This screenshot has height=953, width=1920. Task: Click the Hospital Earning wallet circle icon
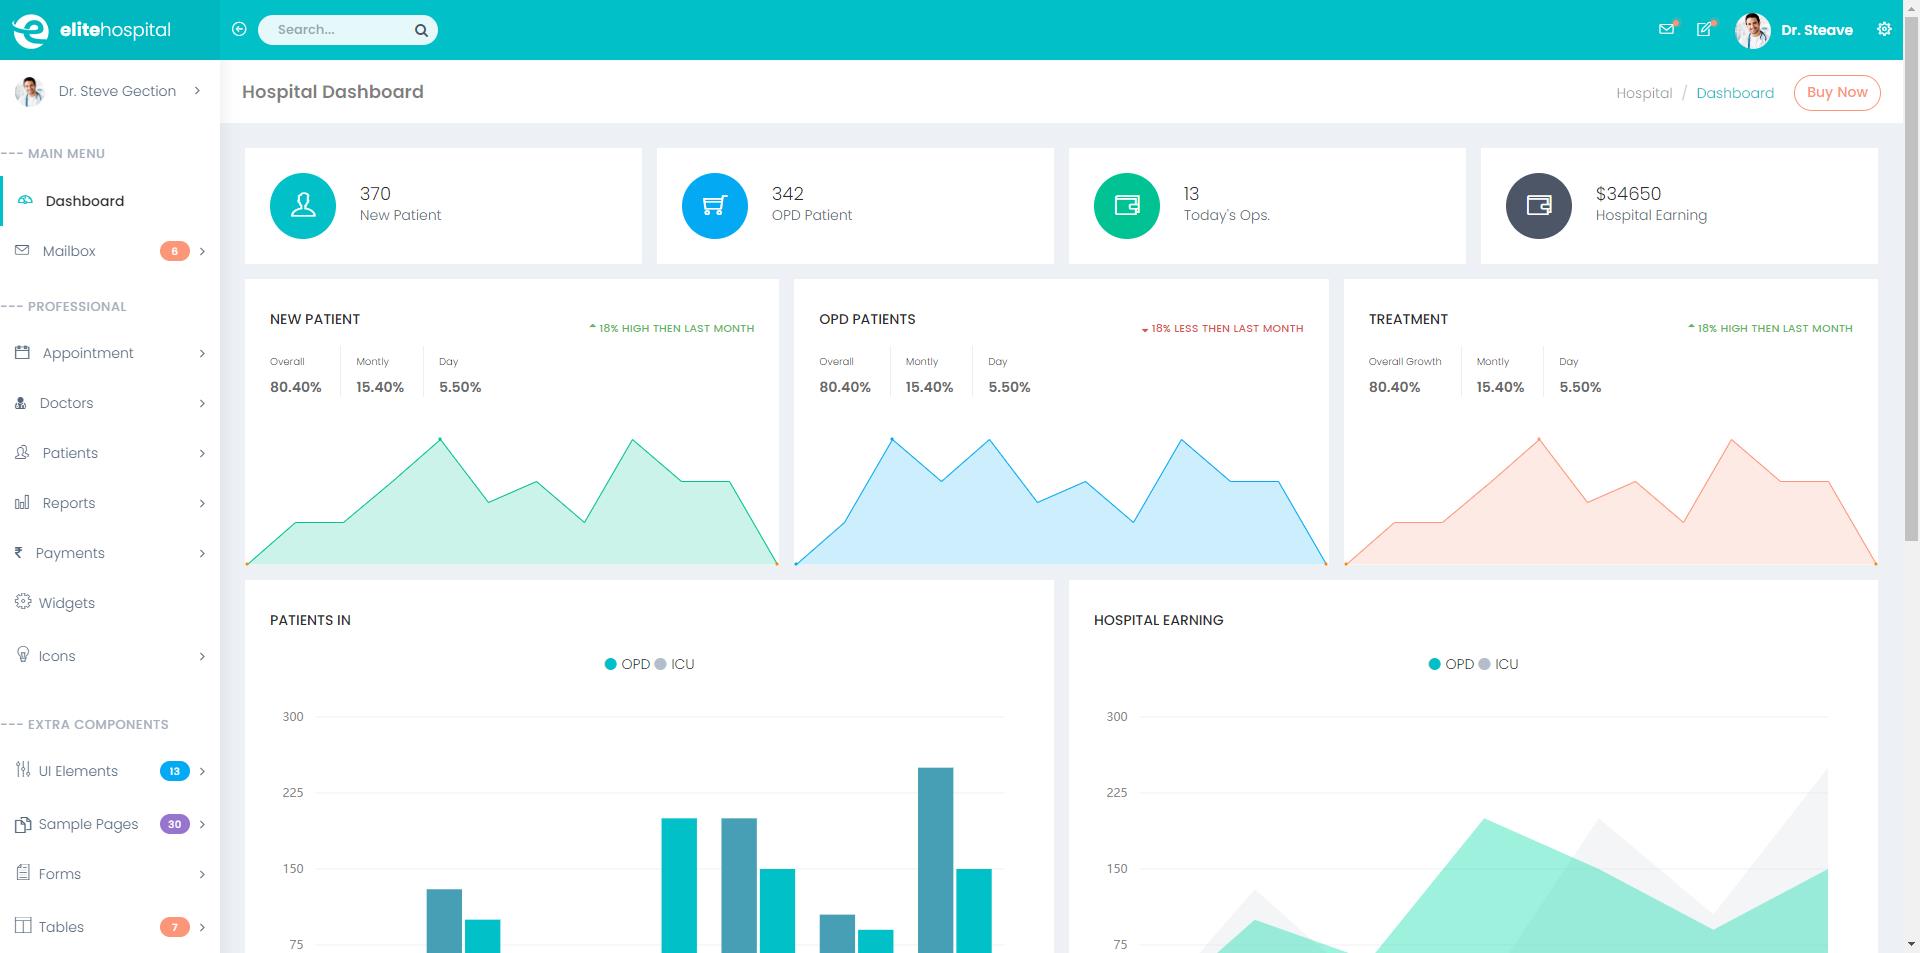pos(1539,206)
